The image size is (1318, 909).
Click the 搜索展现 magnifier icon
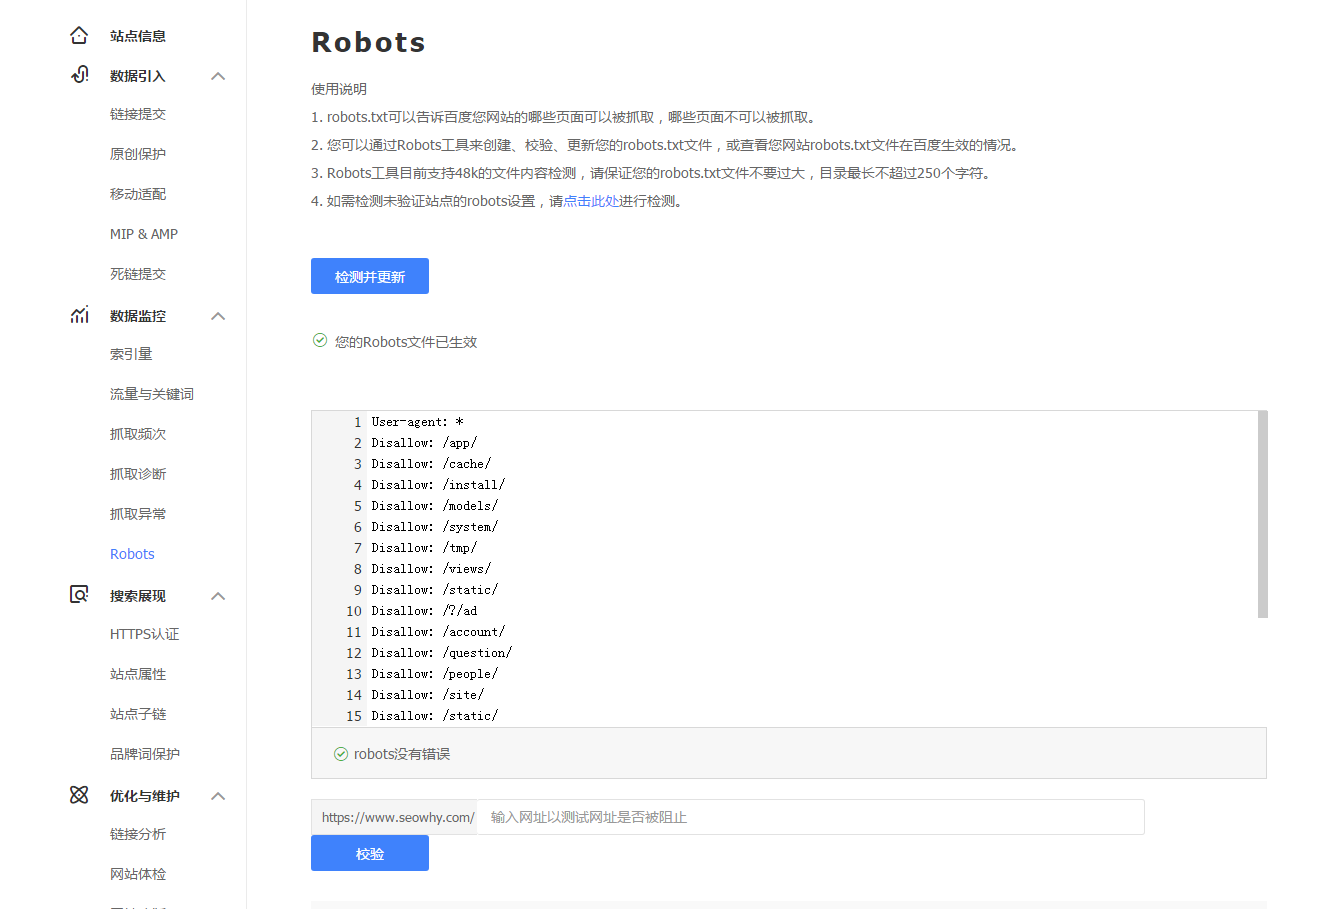(79, 594)
